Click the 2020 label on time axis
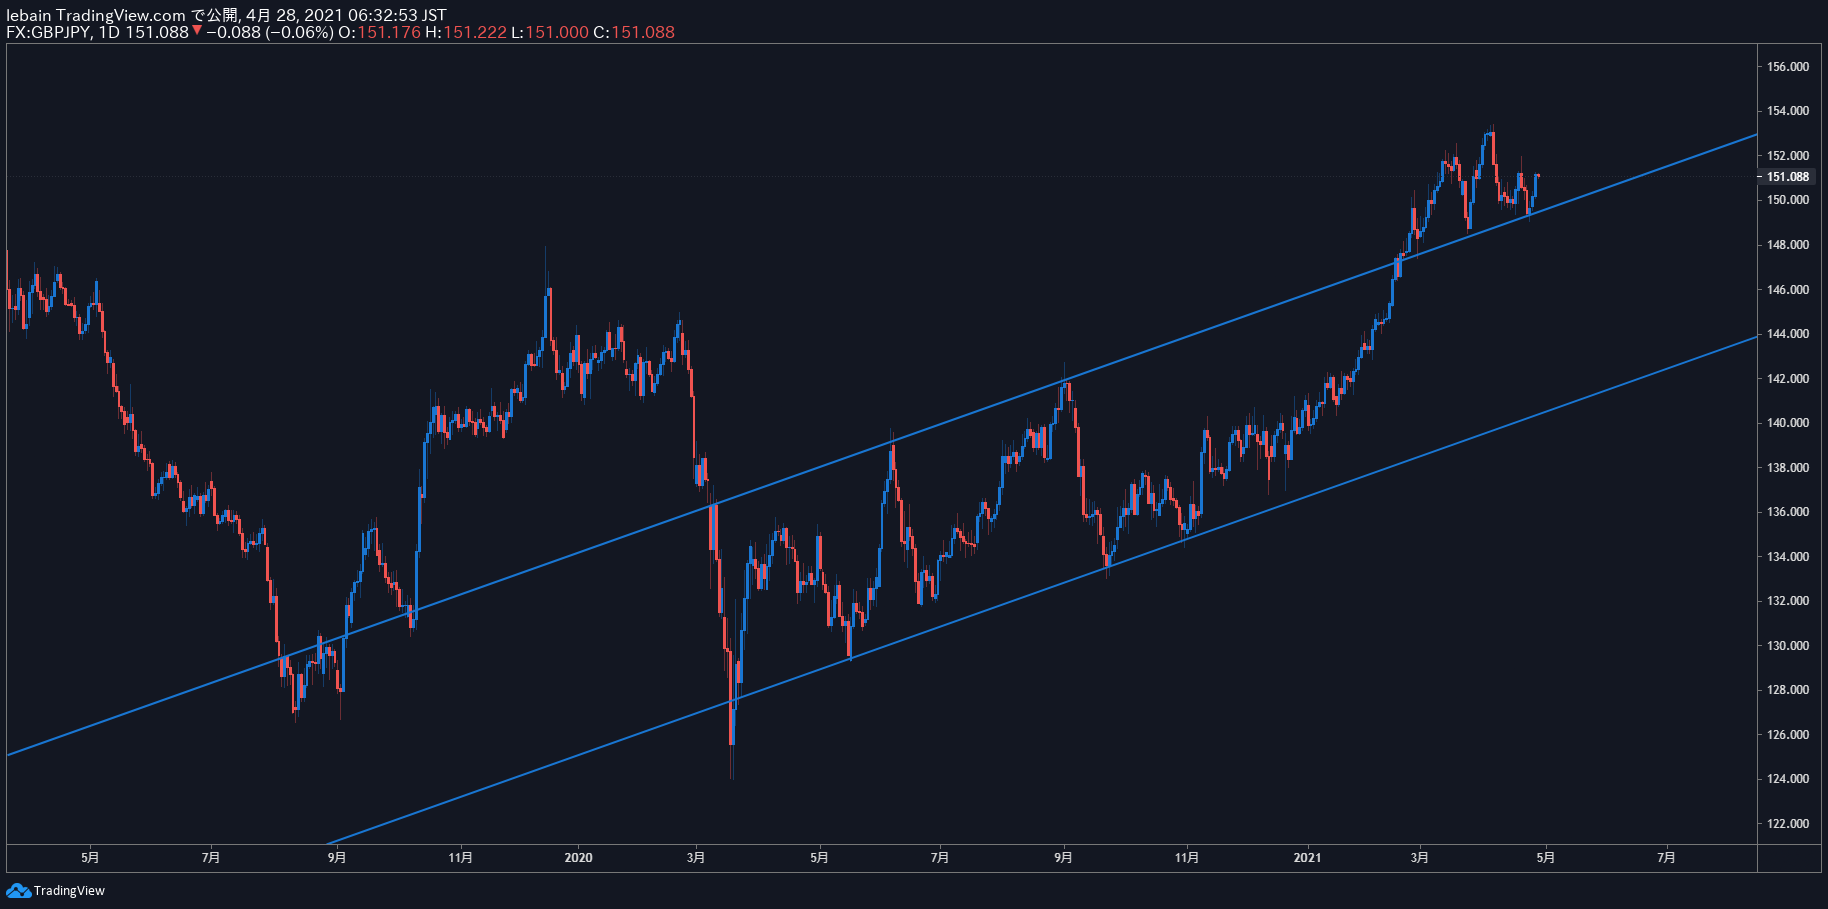Image resolution: width=1828 pixels, height=909 pixels. click(578, 857)
